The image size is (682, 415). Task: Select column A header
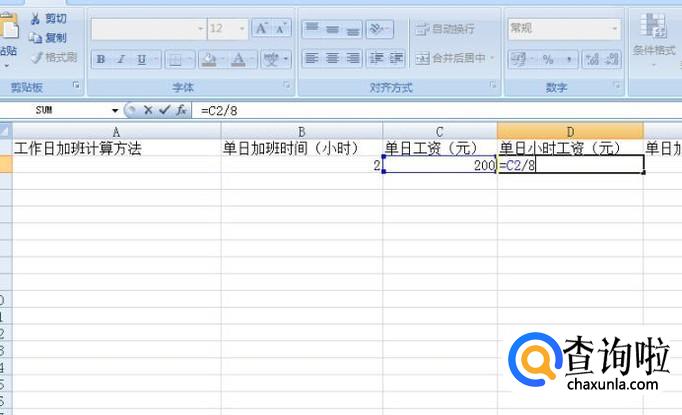point(116,131)
